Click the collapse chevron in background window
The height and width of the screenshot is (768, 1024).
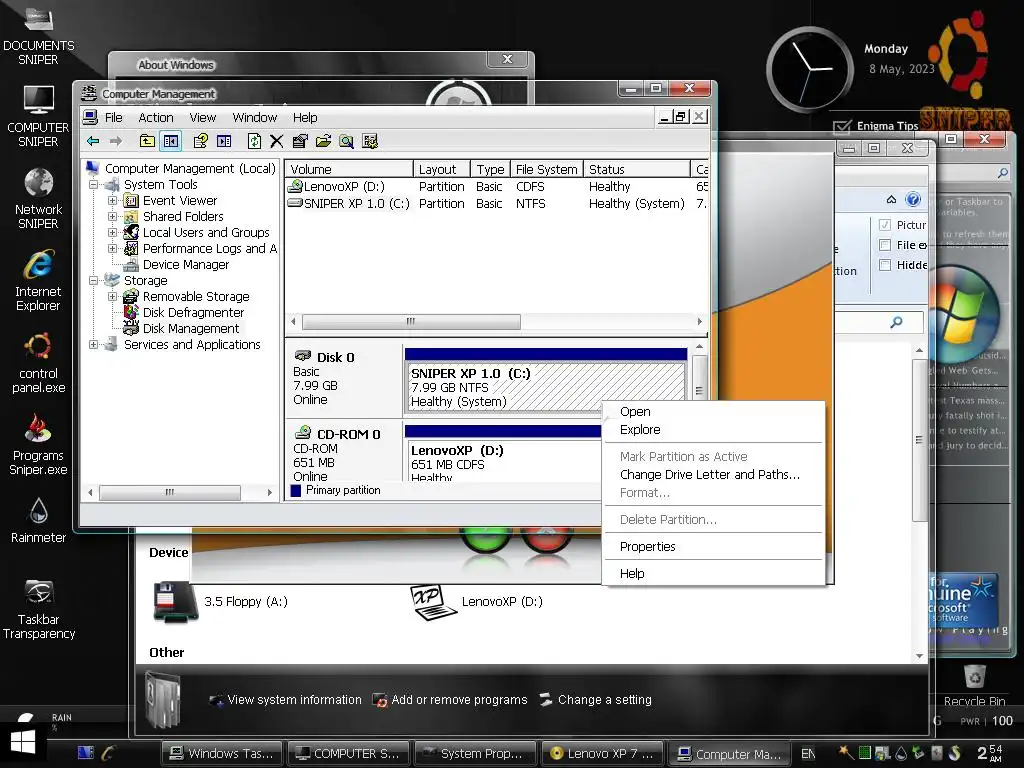tap(891, 199)
